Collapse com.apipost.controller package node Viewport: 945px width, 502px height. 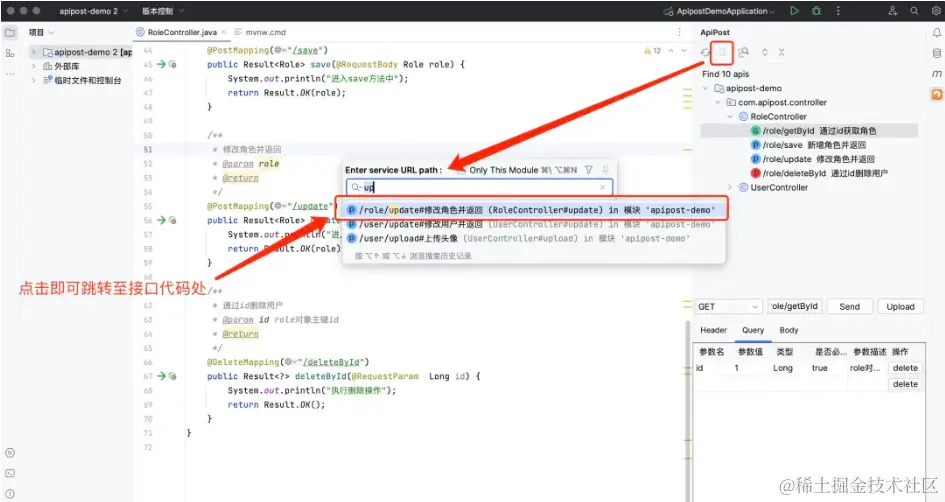[718, 102]
